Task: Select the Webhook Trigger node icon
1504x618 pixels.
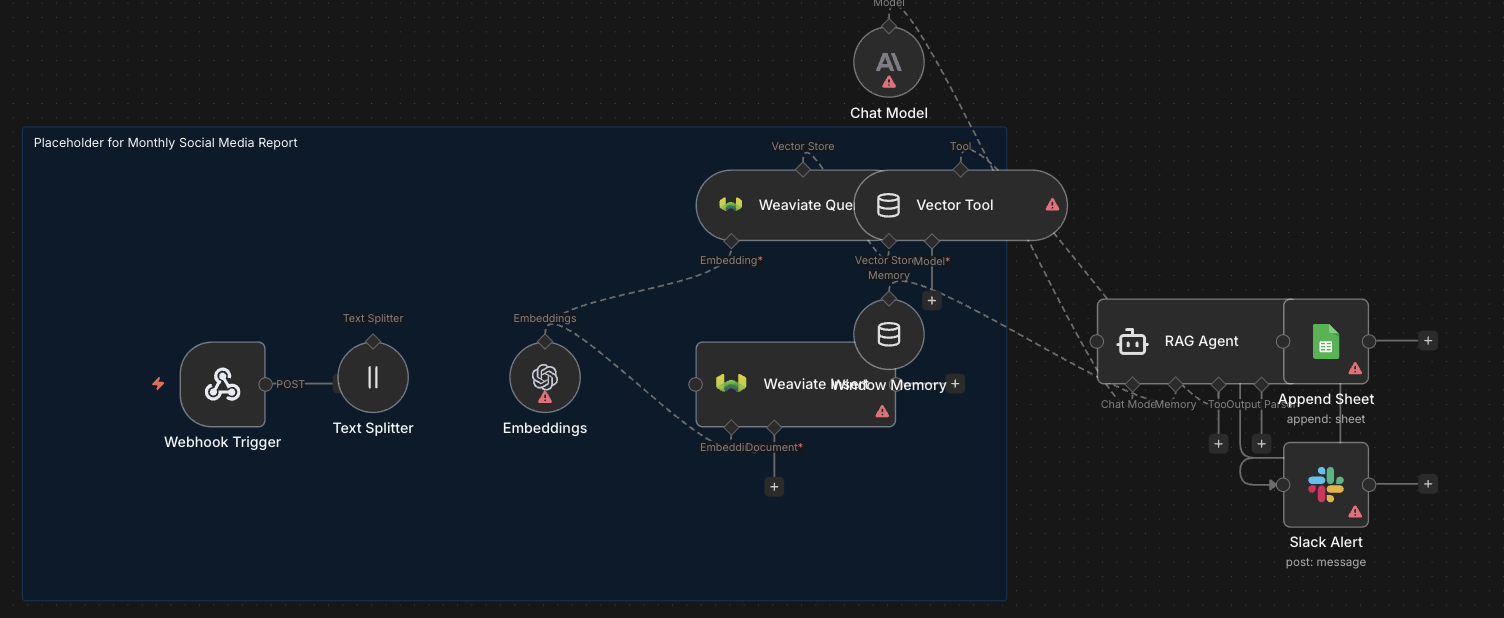Action: click(222, 384)
